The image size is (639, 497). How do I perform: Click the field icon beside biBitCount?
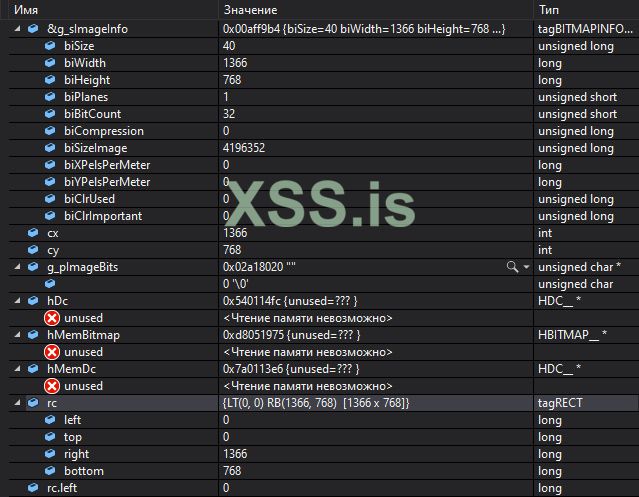pyautogui.click(x=50, y=114)
